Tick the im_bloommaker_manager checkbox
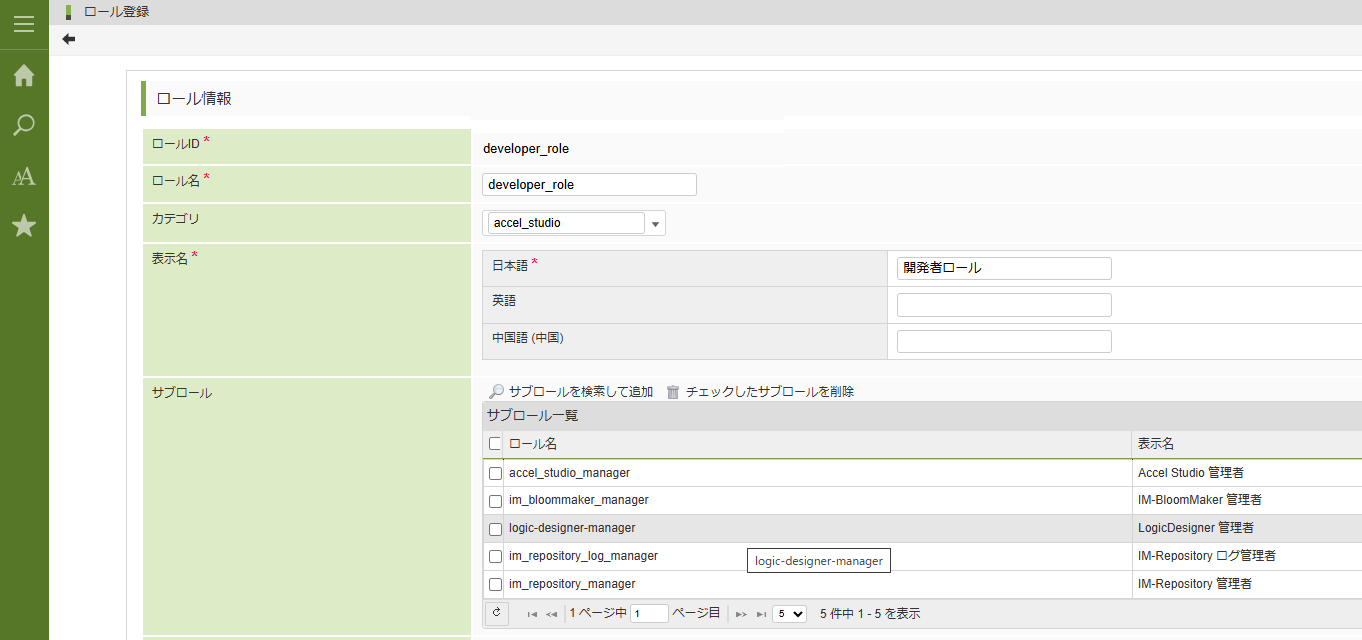The height and width of the screenshot is (640, 1362). coord(495,501)
